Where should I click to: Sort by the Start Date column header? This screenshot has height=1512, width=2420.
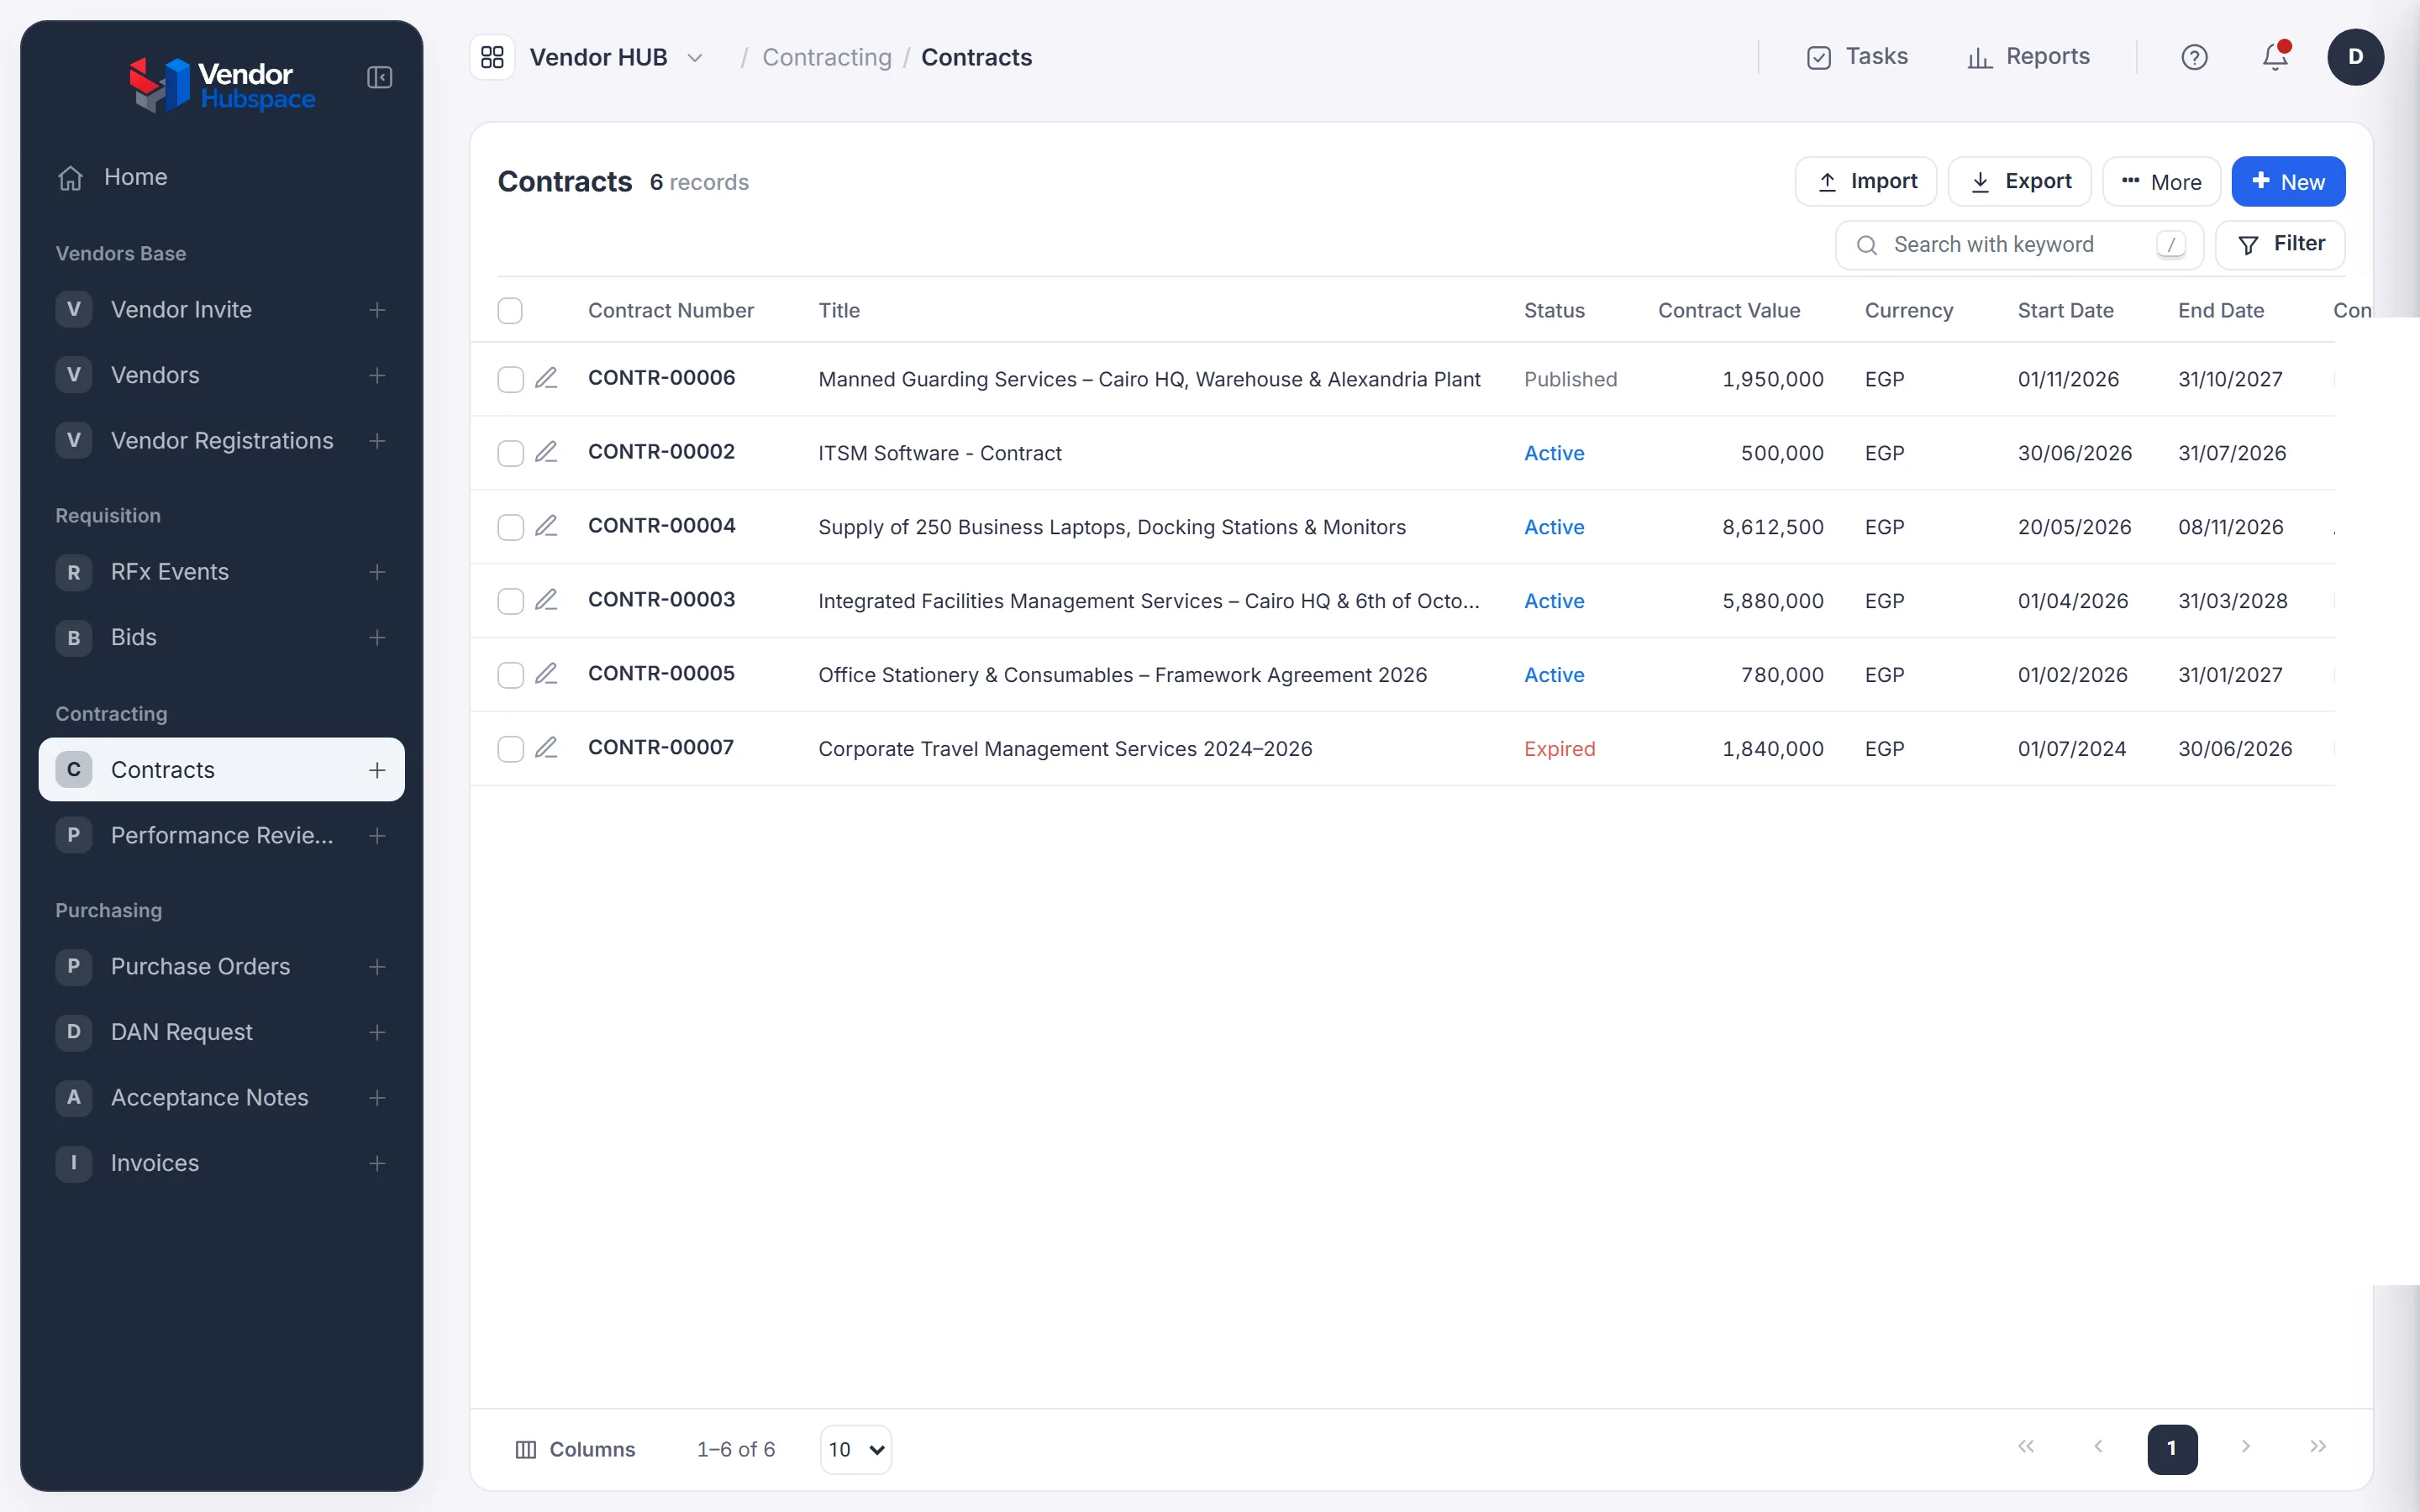click(2065, 310)
